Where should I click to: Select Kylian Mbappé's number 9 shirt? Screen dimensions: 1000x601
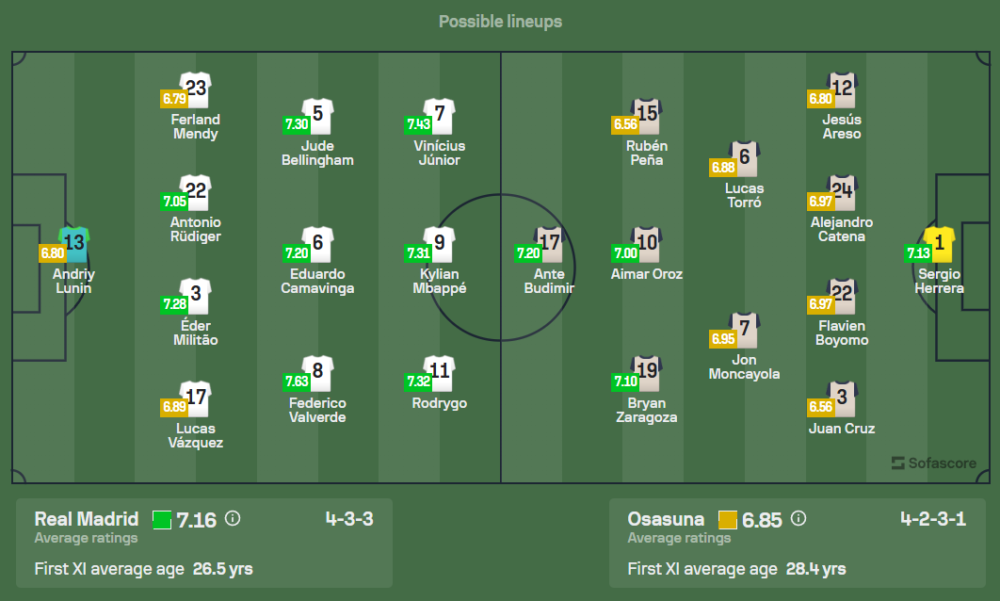[439, 242]
